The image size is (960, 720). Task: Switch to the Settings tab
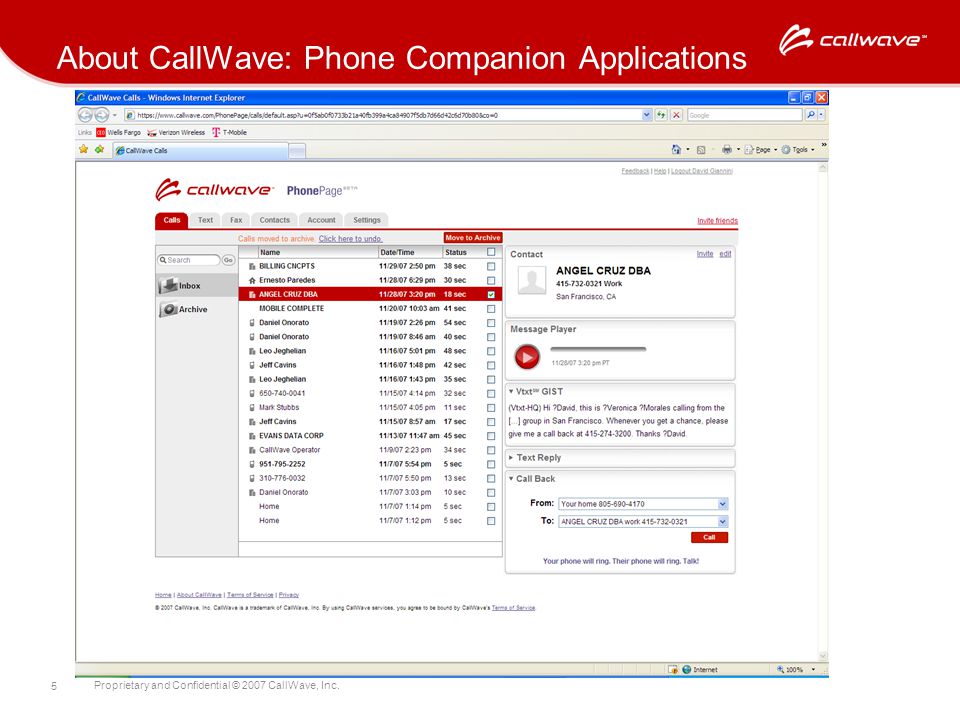[x=367, y=220]
